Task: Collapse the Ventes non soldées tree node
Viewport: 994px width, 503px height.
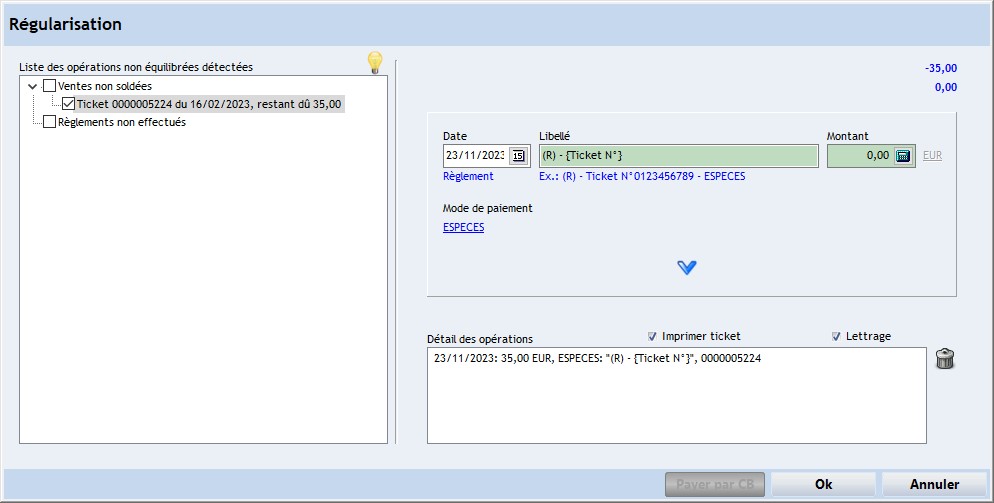Action: 33,87
